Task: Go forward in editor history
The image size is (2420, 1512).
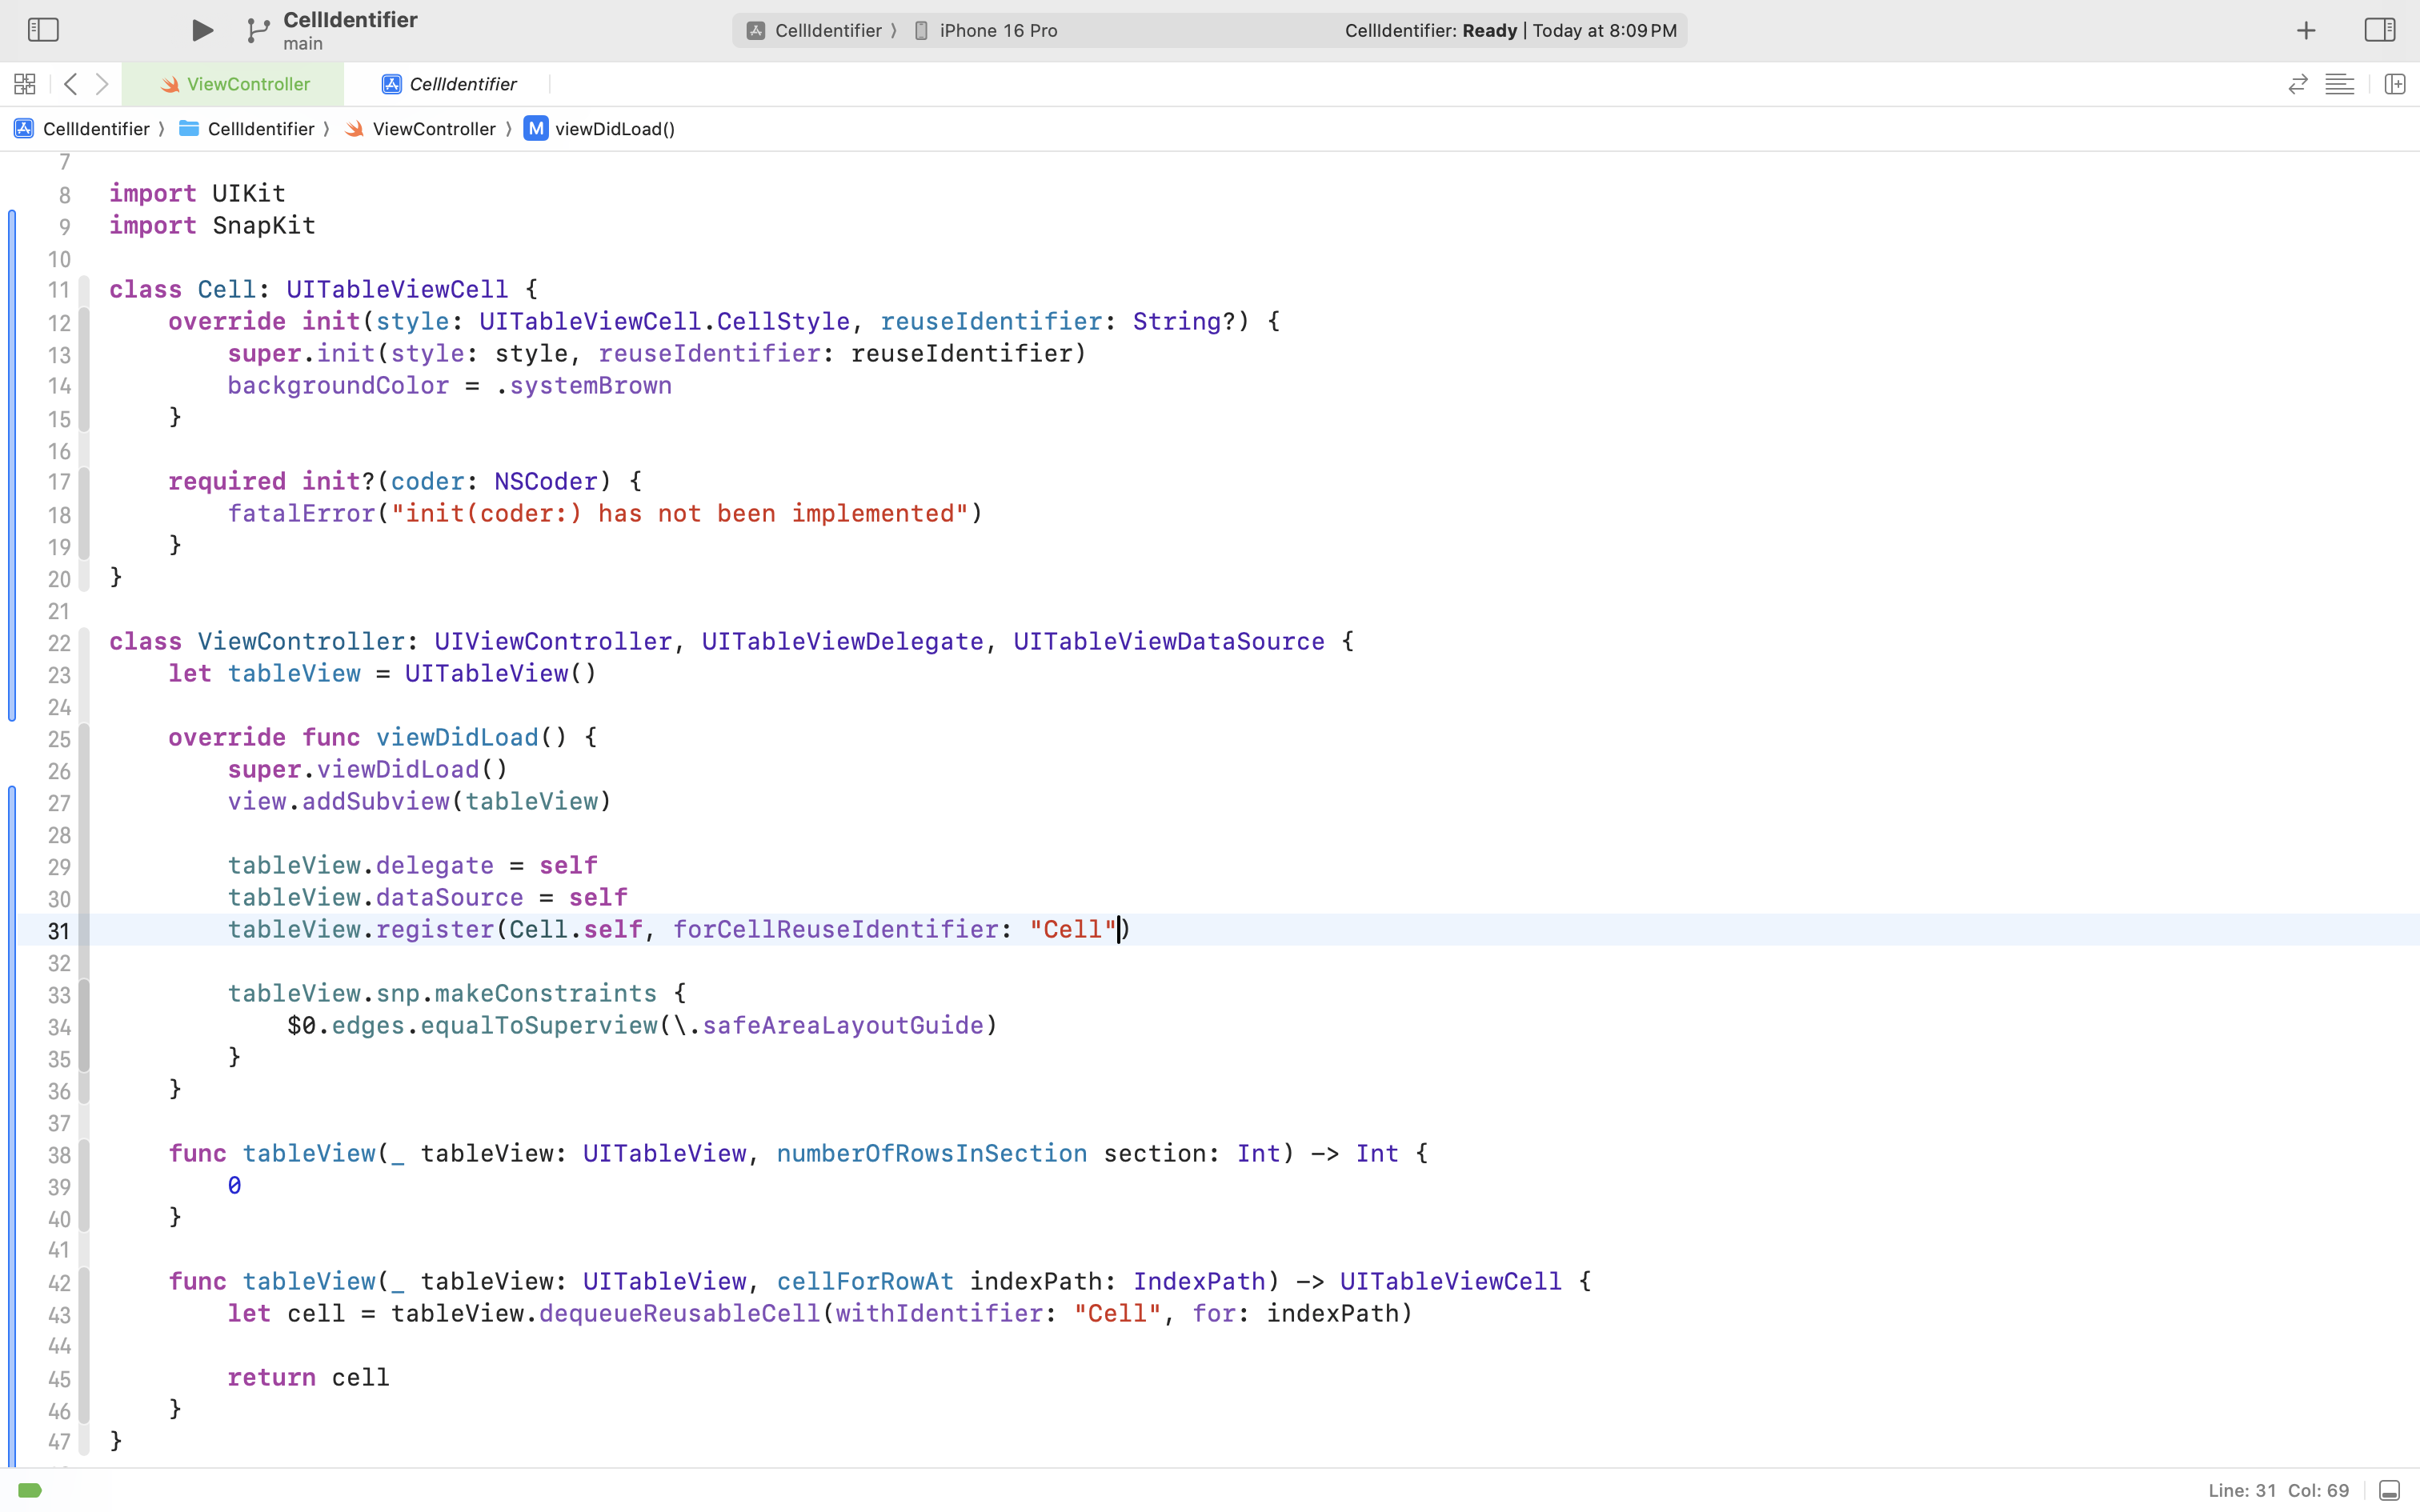Action: coord(102,84)
